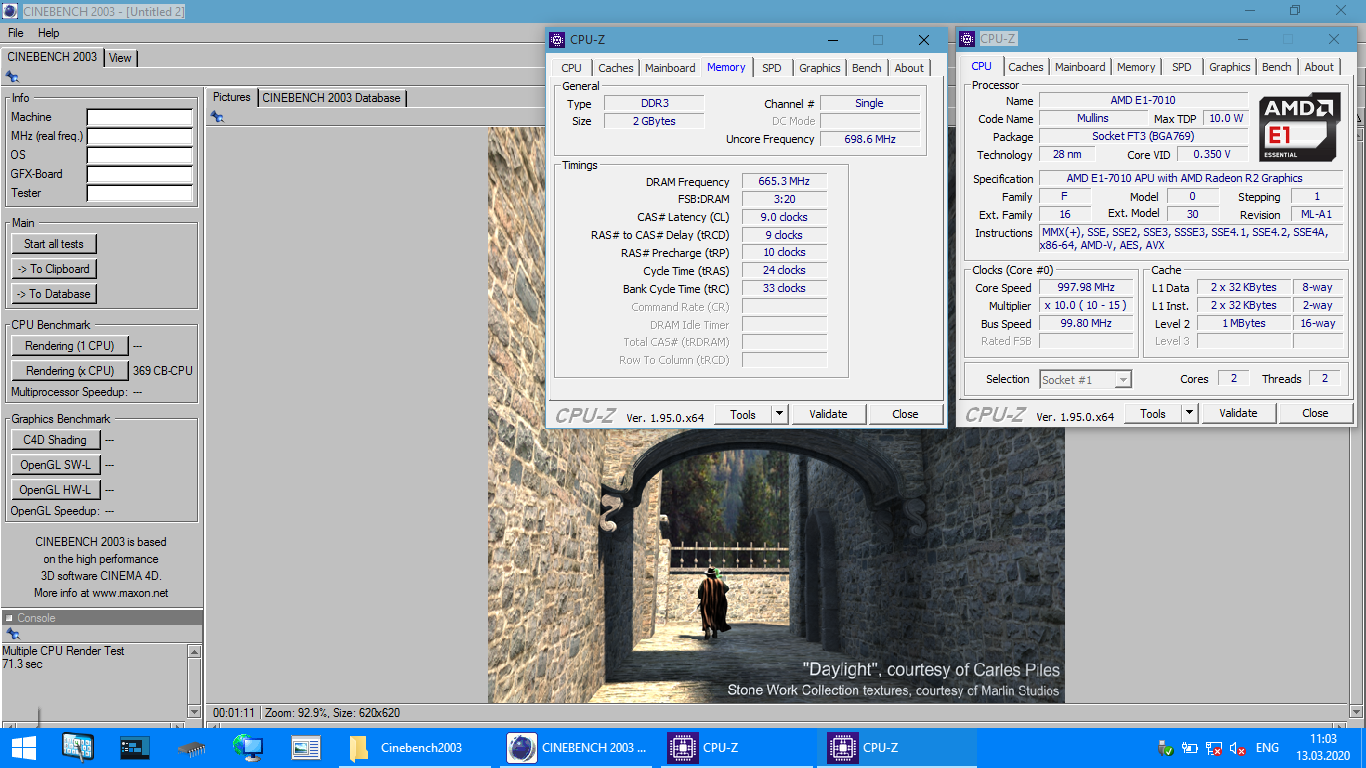Click the 369 CB-CPU result
This screenshot has height=768, width=1366.
coord(163,371)
